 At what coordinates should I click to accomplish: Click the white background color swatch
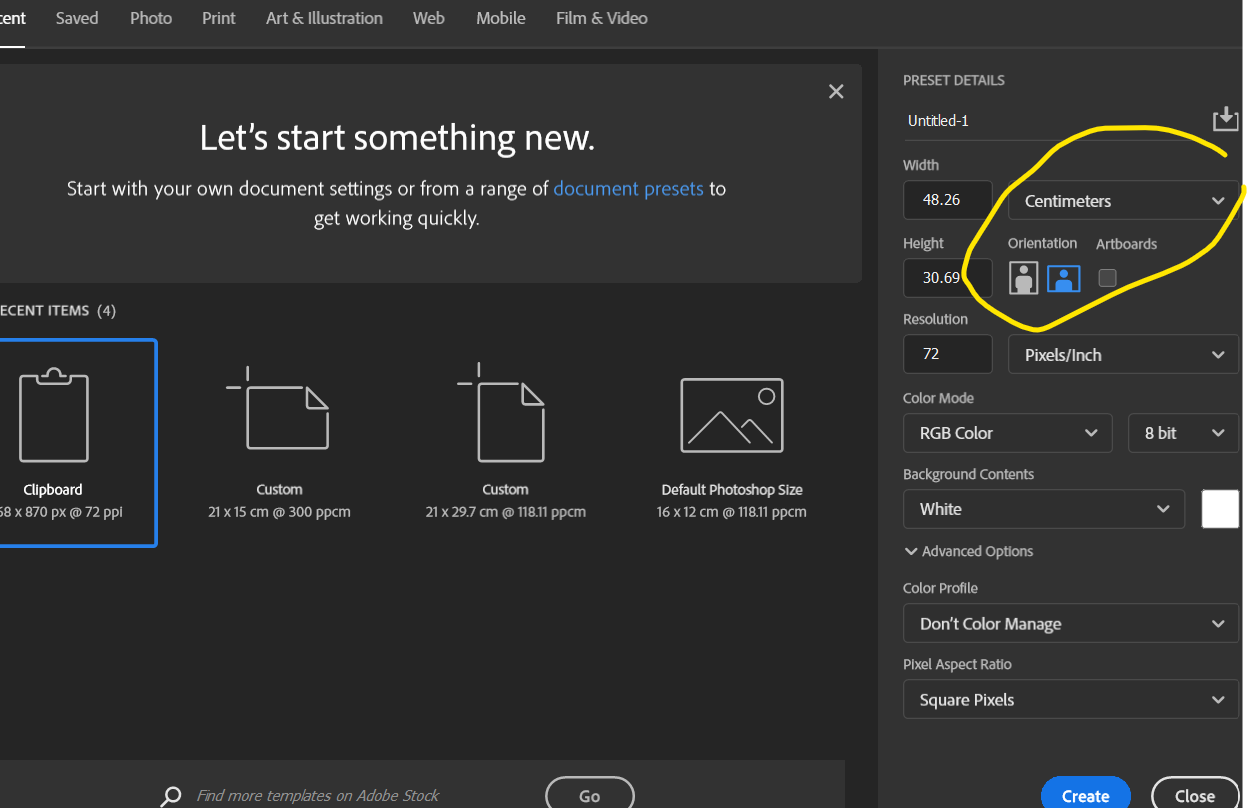coord(1220,509)
